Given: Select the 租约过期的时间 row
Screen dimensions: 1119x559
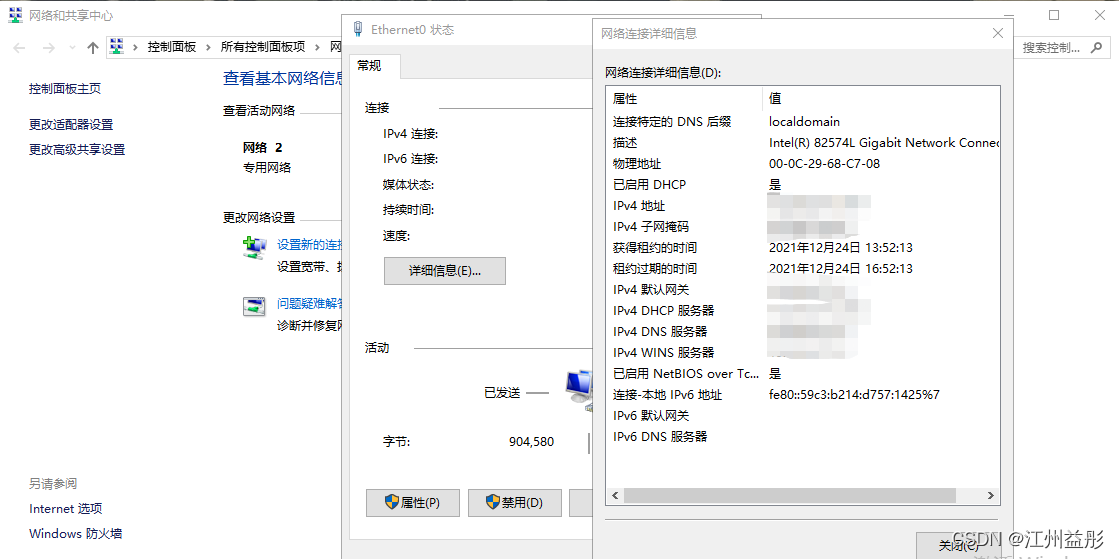Looking at the screenshot, I should tap(803, 268).
